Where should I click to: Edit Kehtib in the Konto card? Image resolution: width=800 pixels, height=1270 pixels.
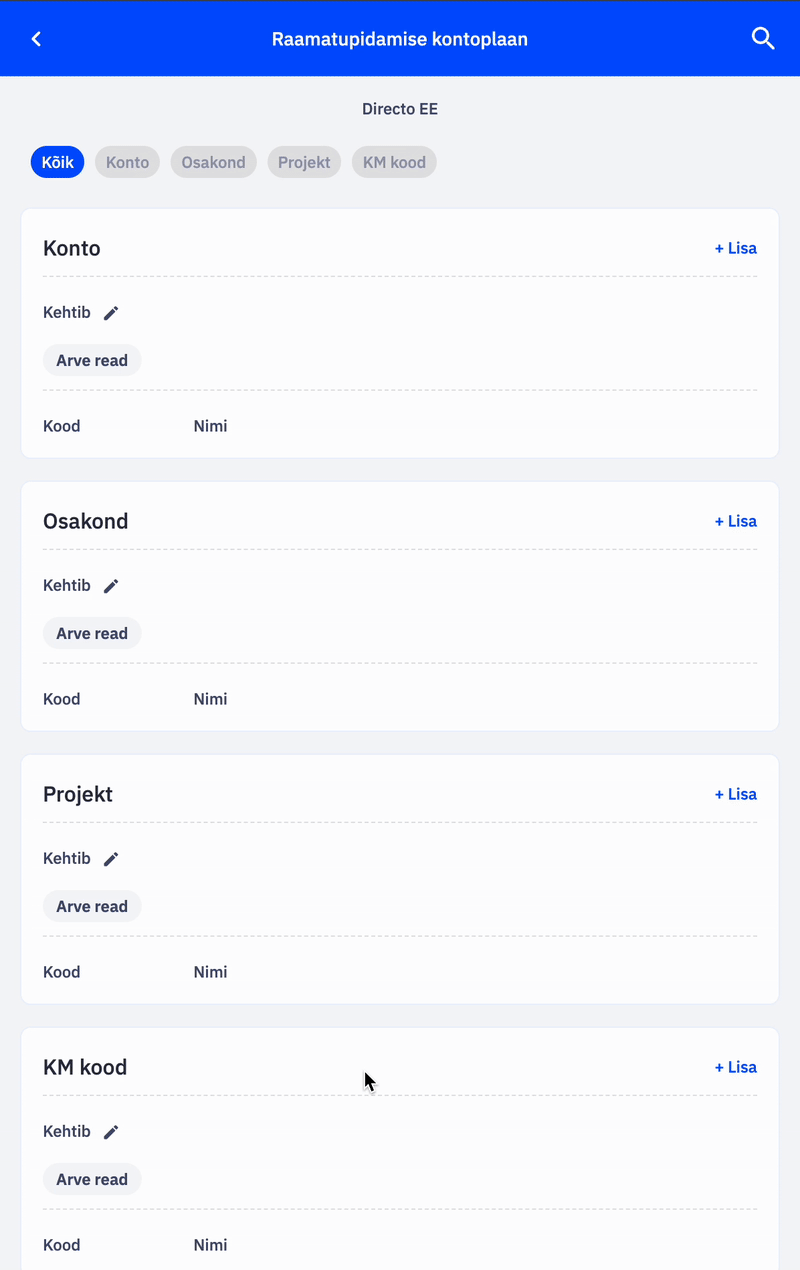point(111,313)
